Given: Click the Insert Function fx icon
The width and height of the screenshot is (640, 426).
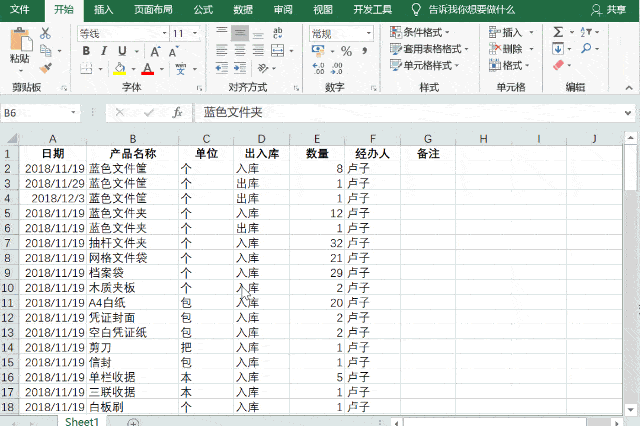Looking at the screenshot, I should tap(177, 112).
